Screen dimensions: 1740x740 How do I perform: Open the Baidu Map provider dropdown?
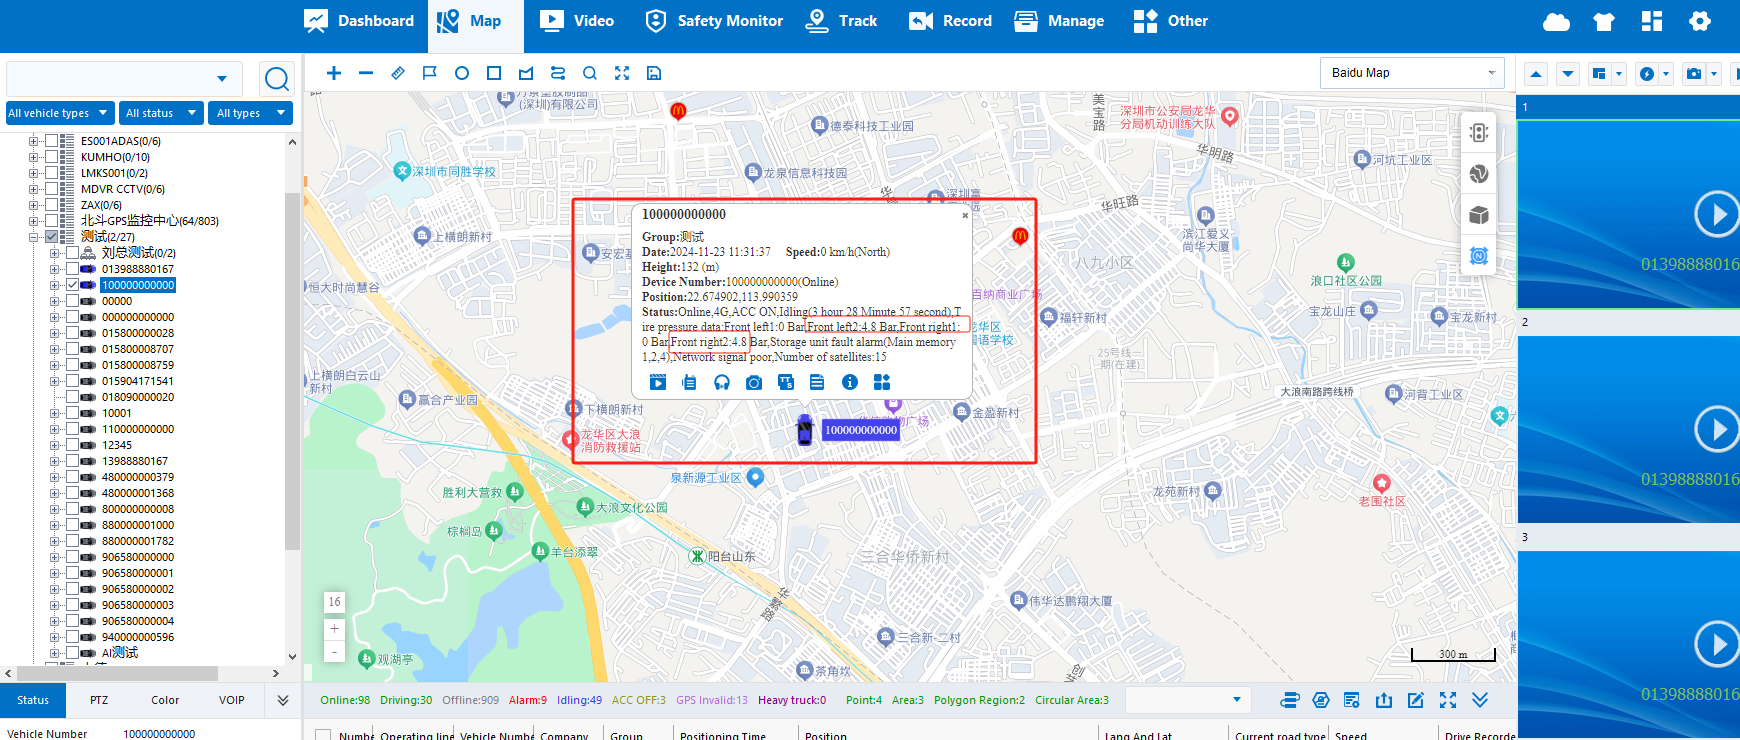coord(1412,73)
